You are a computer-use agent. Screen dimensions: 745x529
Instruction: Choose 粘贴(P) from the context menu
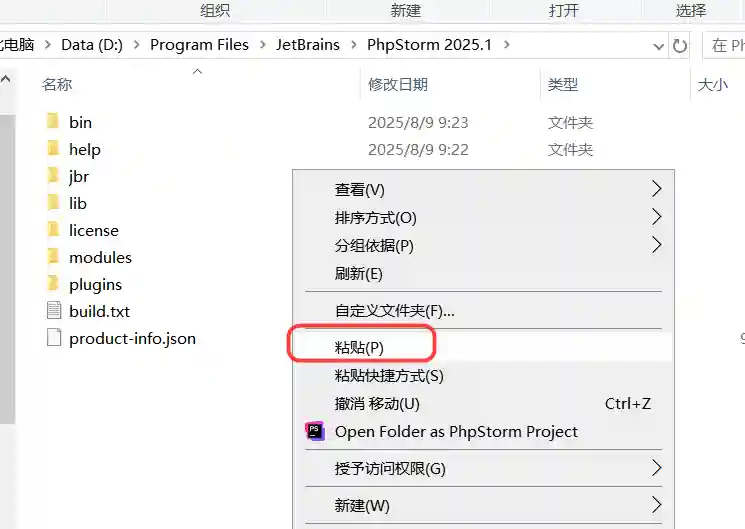[359, 347]
